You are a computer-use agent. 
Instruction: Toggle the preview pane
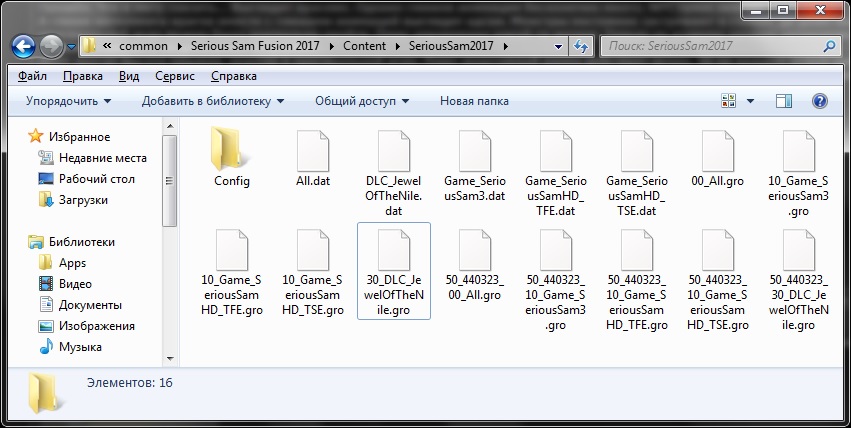click(x=784, y=101)
